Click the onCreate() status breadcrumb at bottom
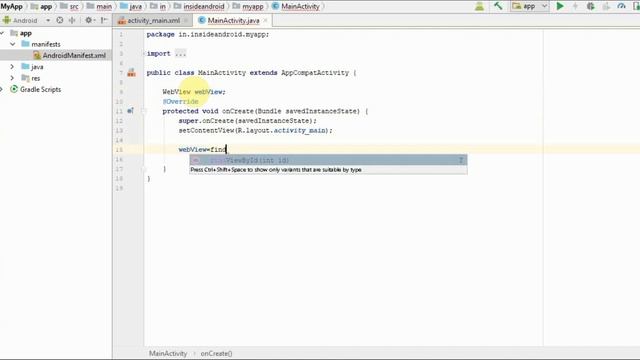 216,353
